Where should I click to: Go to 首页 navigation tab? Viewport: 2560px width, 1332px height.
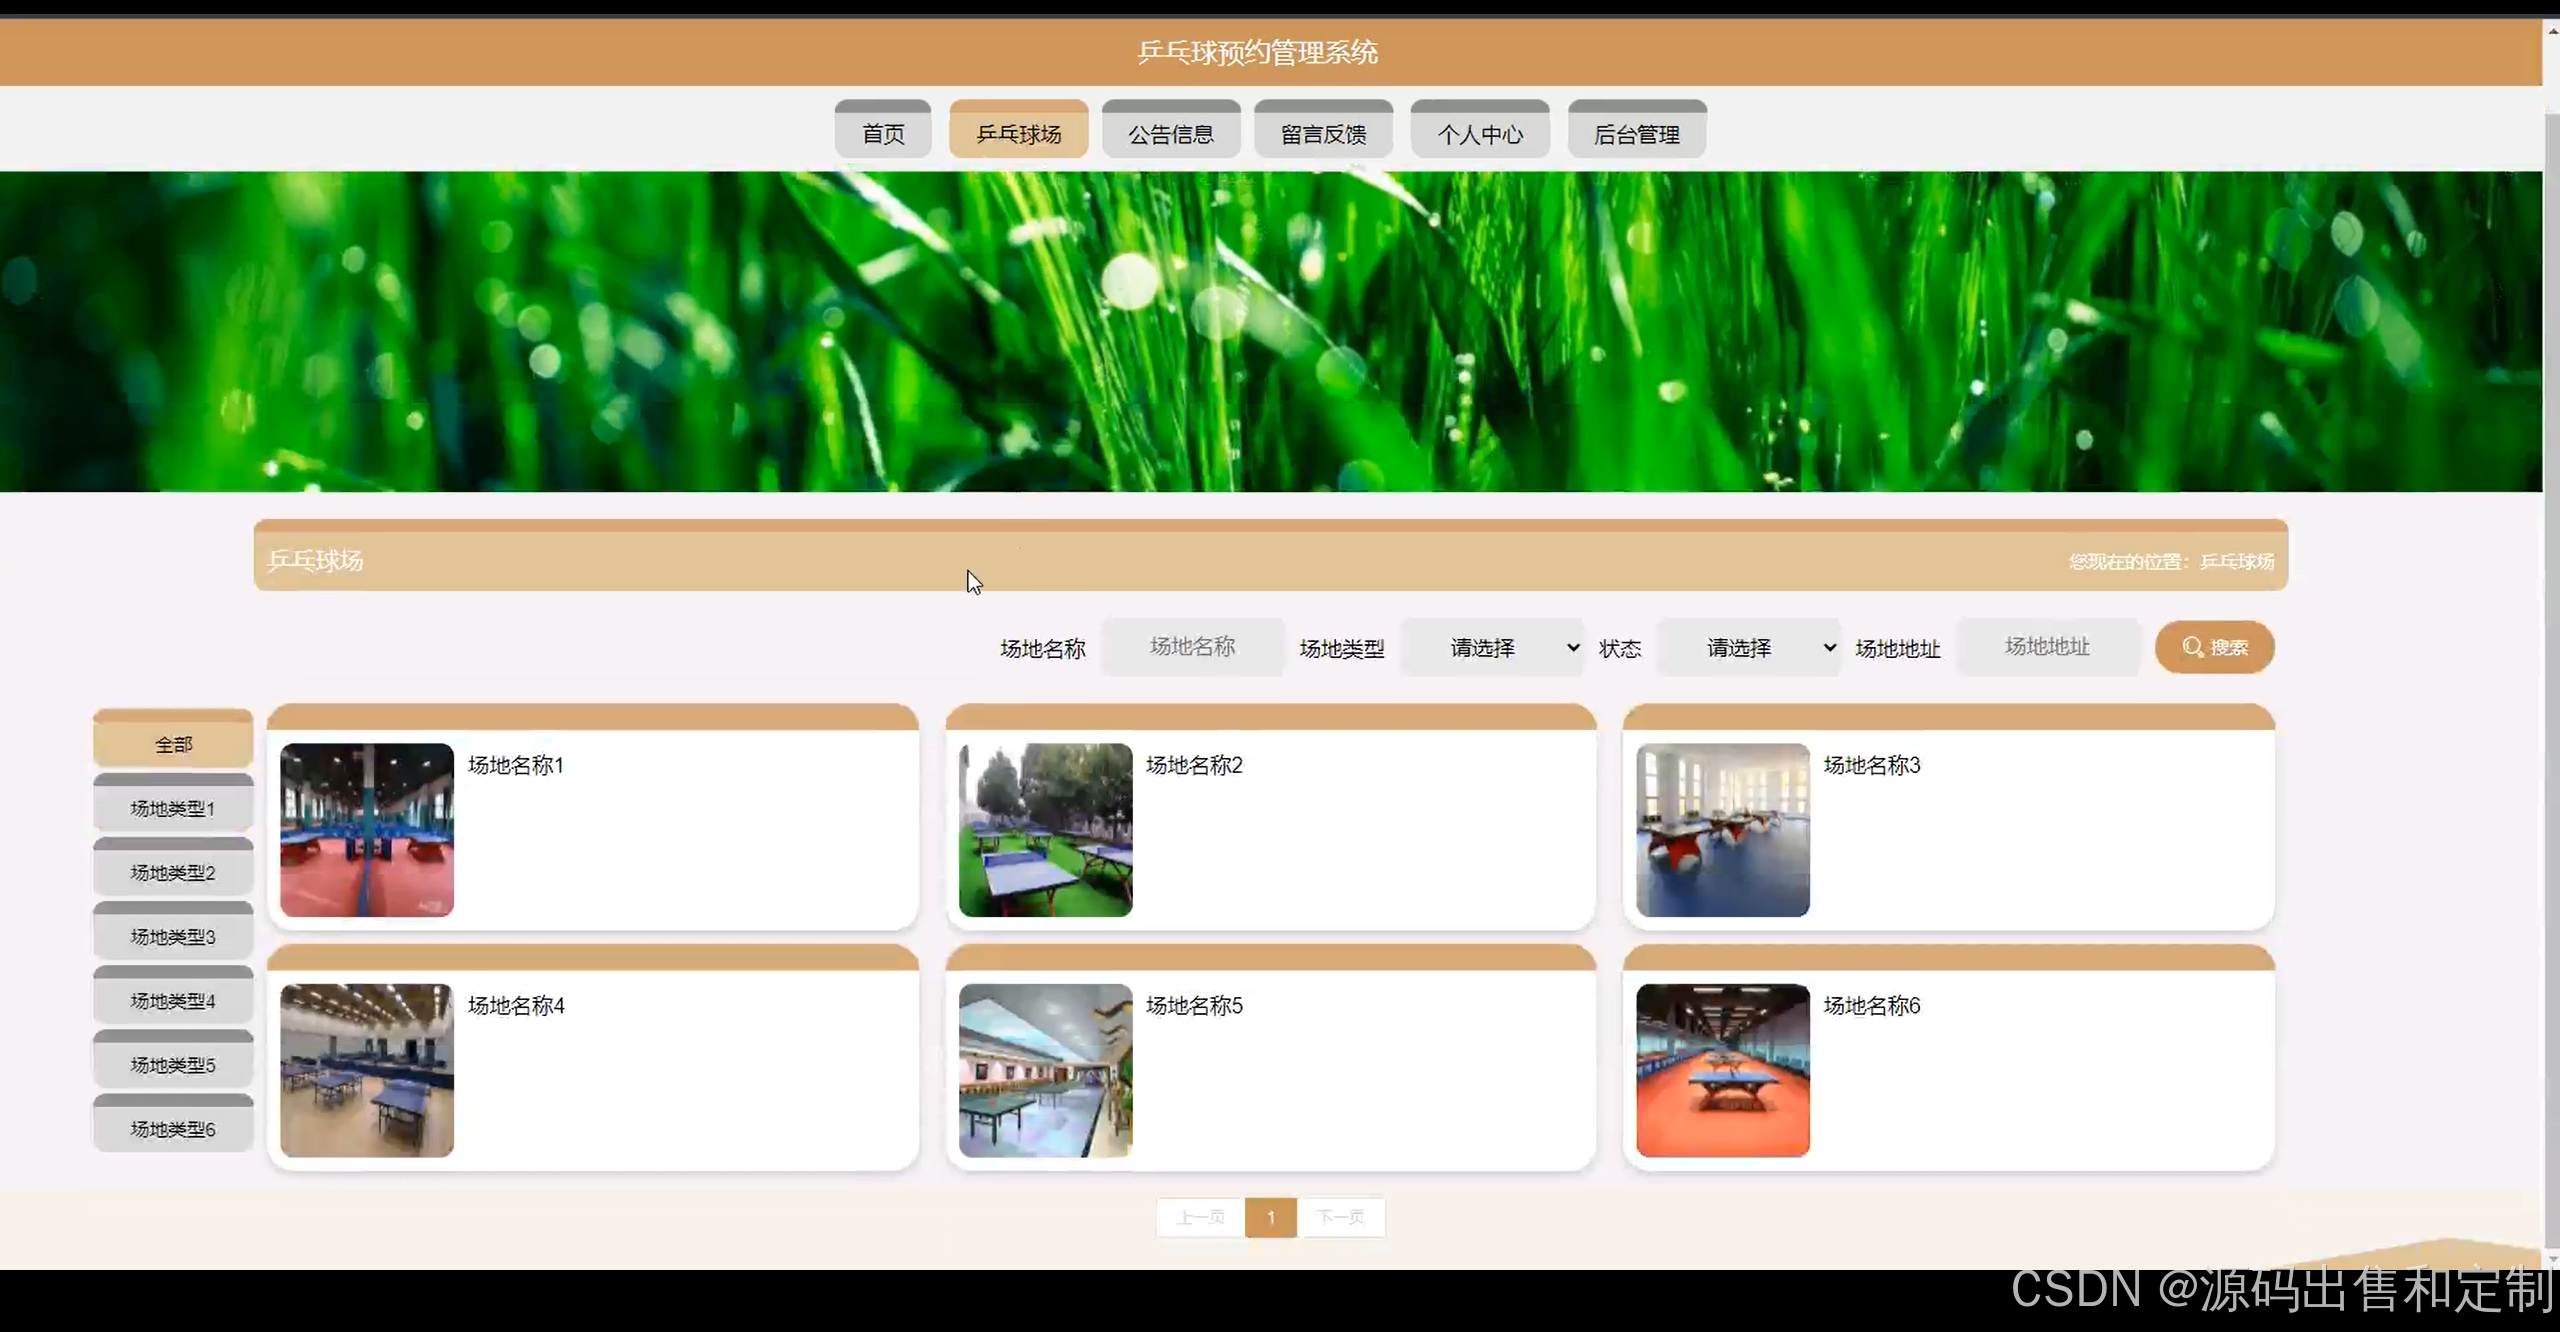point(883,133)
